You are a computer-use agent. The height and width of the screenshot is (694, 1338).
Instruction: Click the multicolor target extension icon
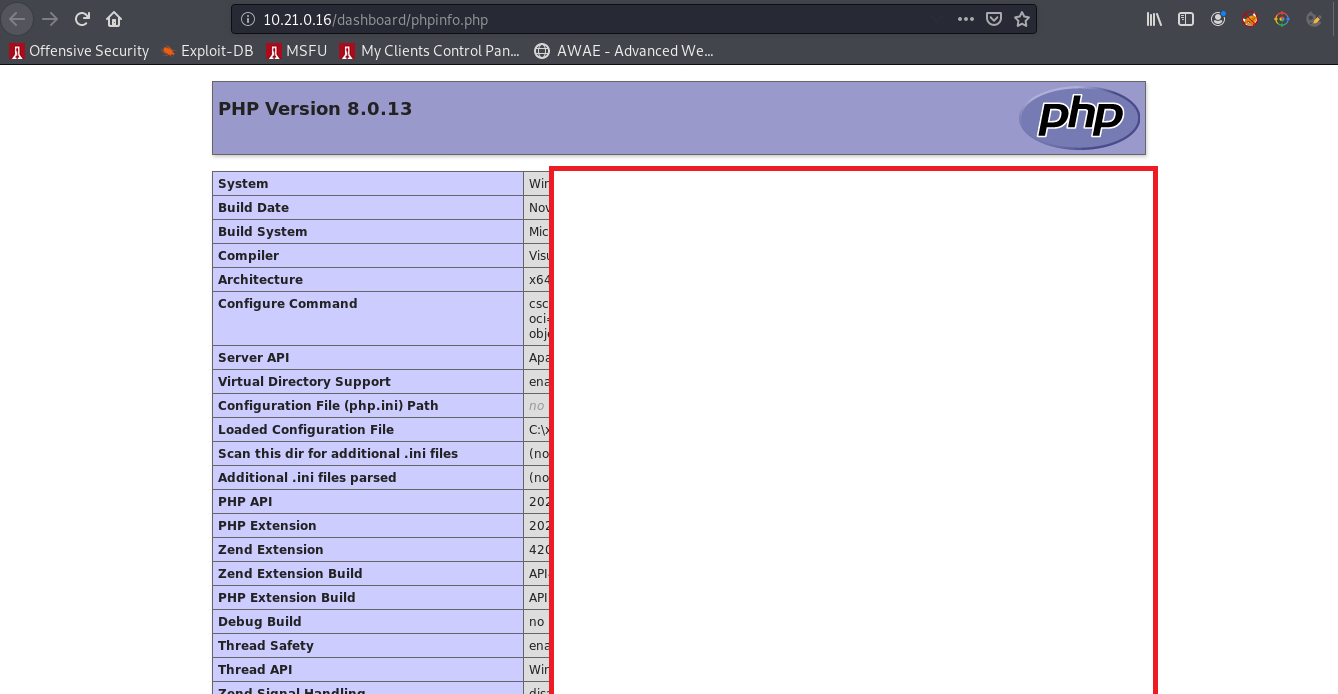1282,19
